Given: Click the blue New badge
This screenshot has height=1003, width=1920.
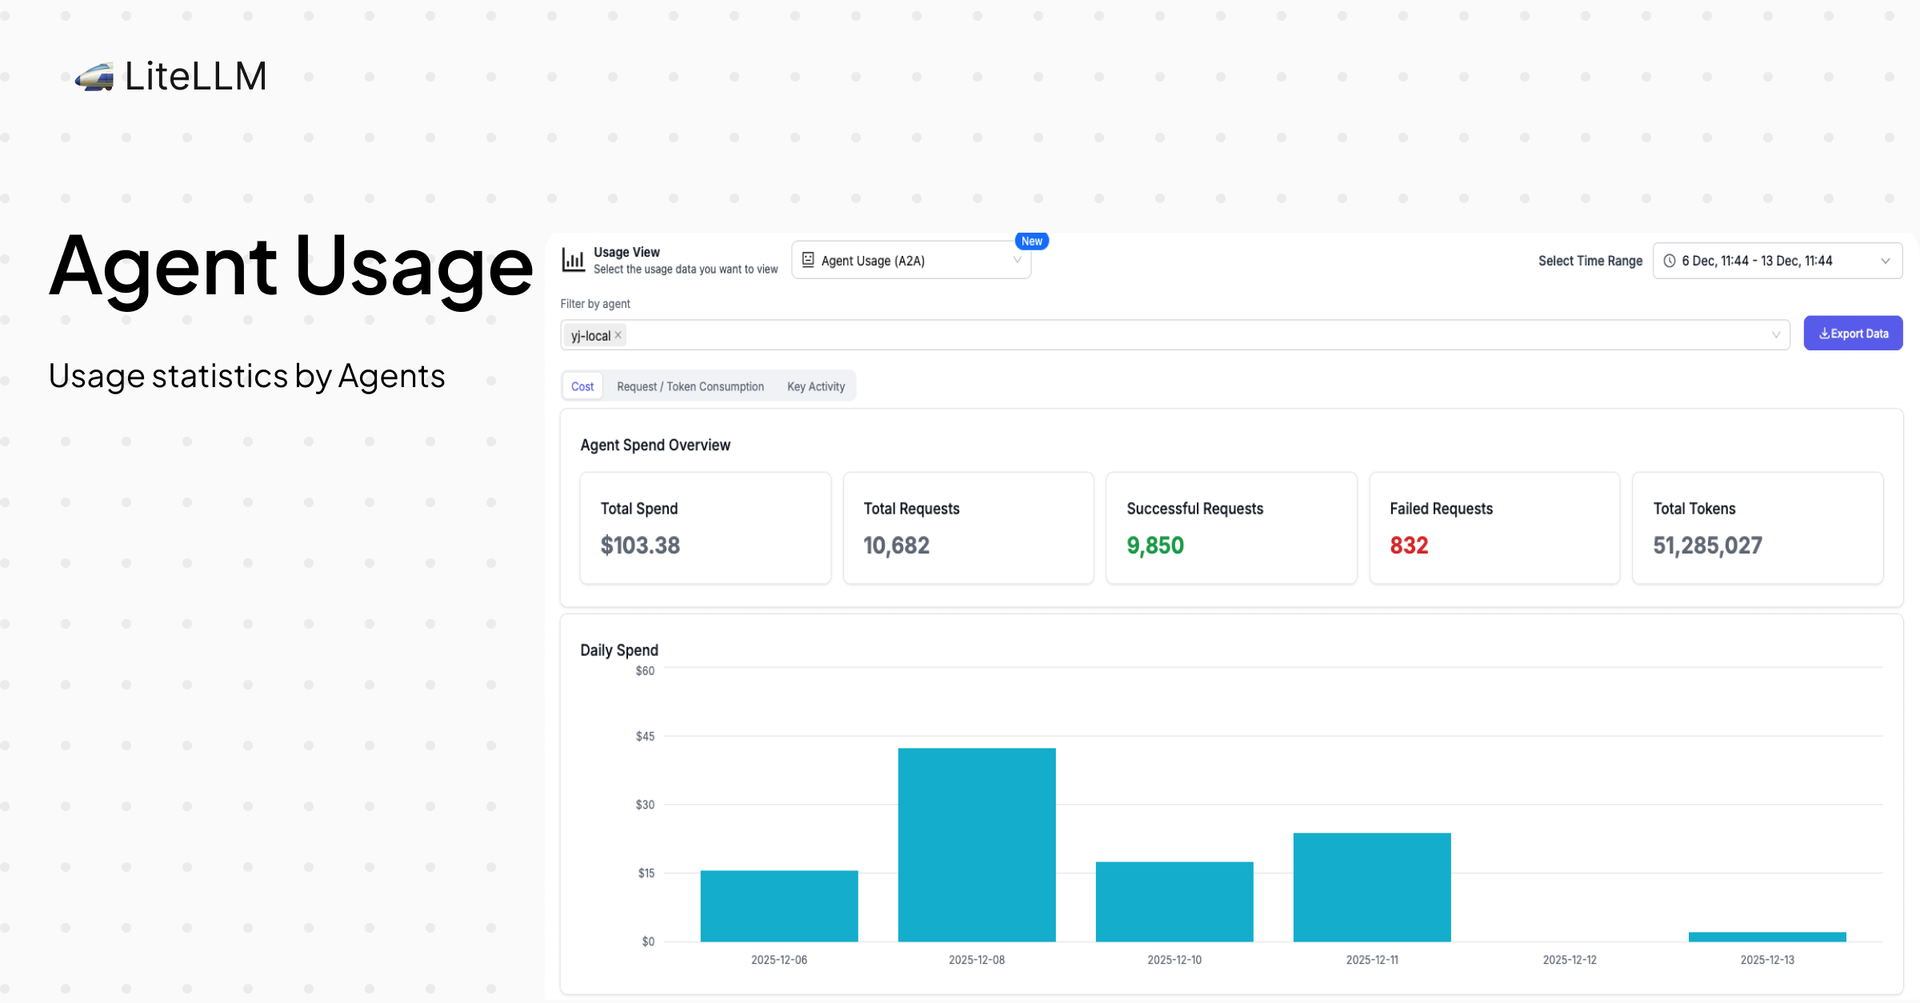Looking at the screenshot, I should click(1031, 241).
